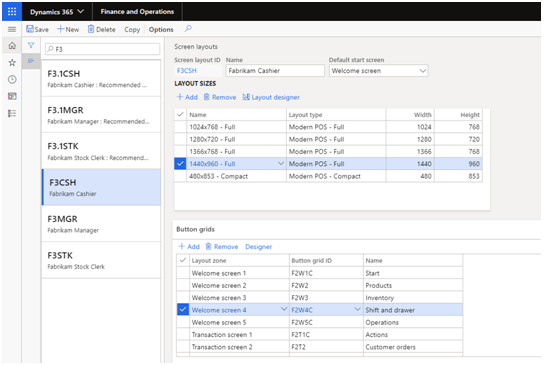Open Recent clock icon in the sidebar
Image resolution: width=546 pixels, height=365 pixels.
pyautogui.click(x=12, y=79)
